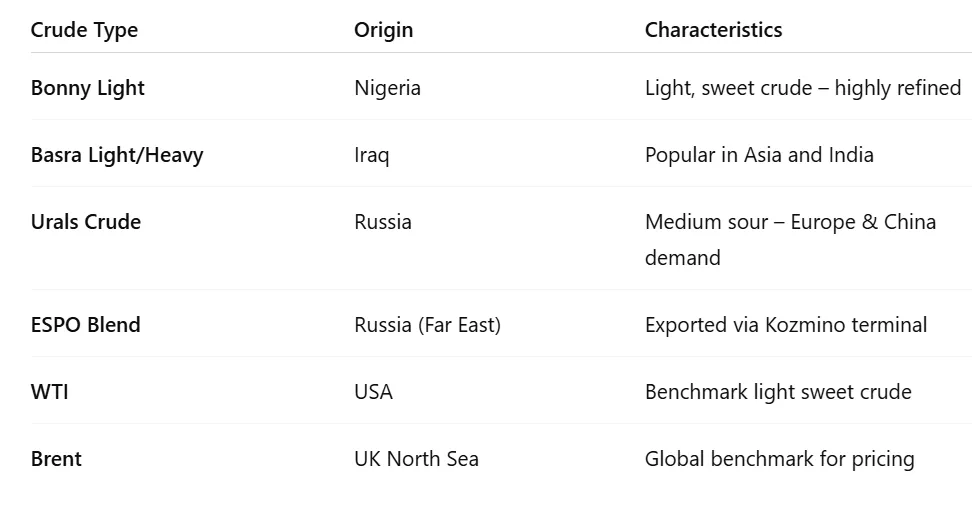Select the WTI crude type cell
This screenshot has width=972, height=511.
[x=50, y=392]
